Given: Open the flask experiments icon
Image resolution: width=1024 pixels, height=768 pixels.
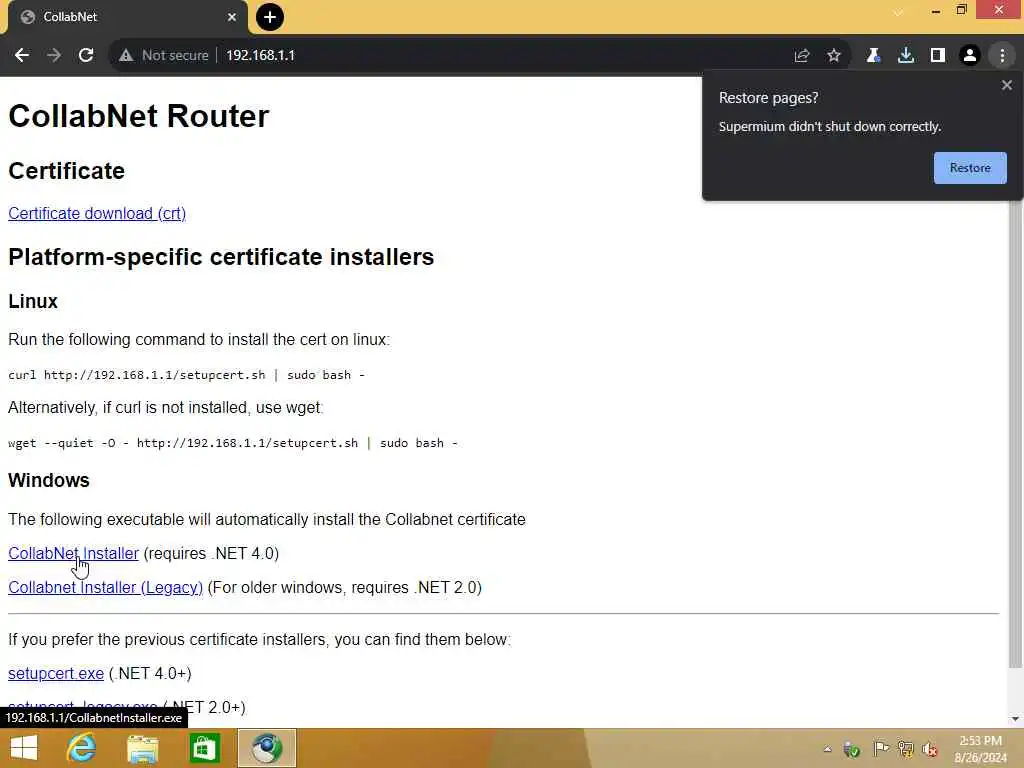Looking at the screenshot, I should [873, 56].
